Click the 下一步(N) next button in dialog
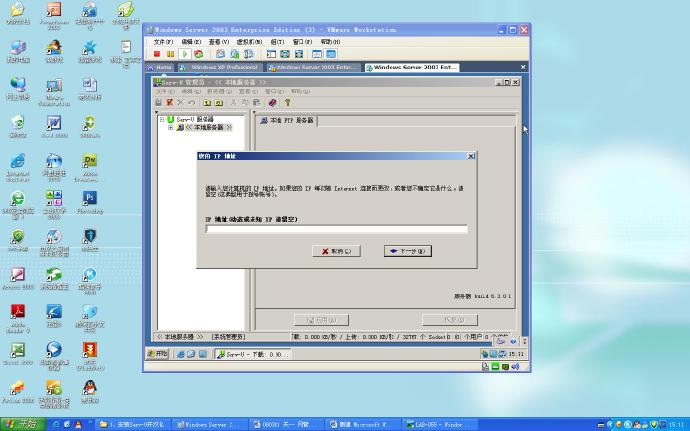Screen dimensions: 690x431 (407, 251)
